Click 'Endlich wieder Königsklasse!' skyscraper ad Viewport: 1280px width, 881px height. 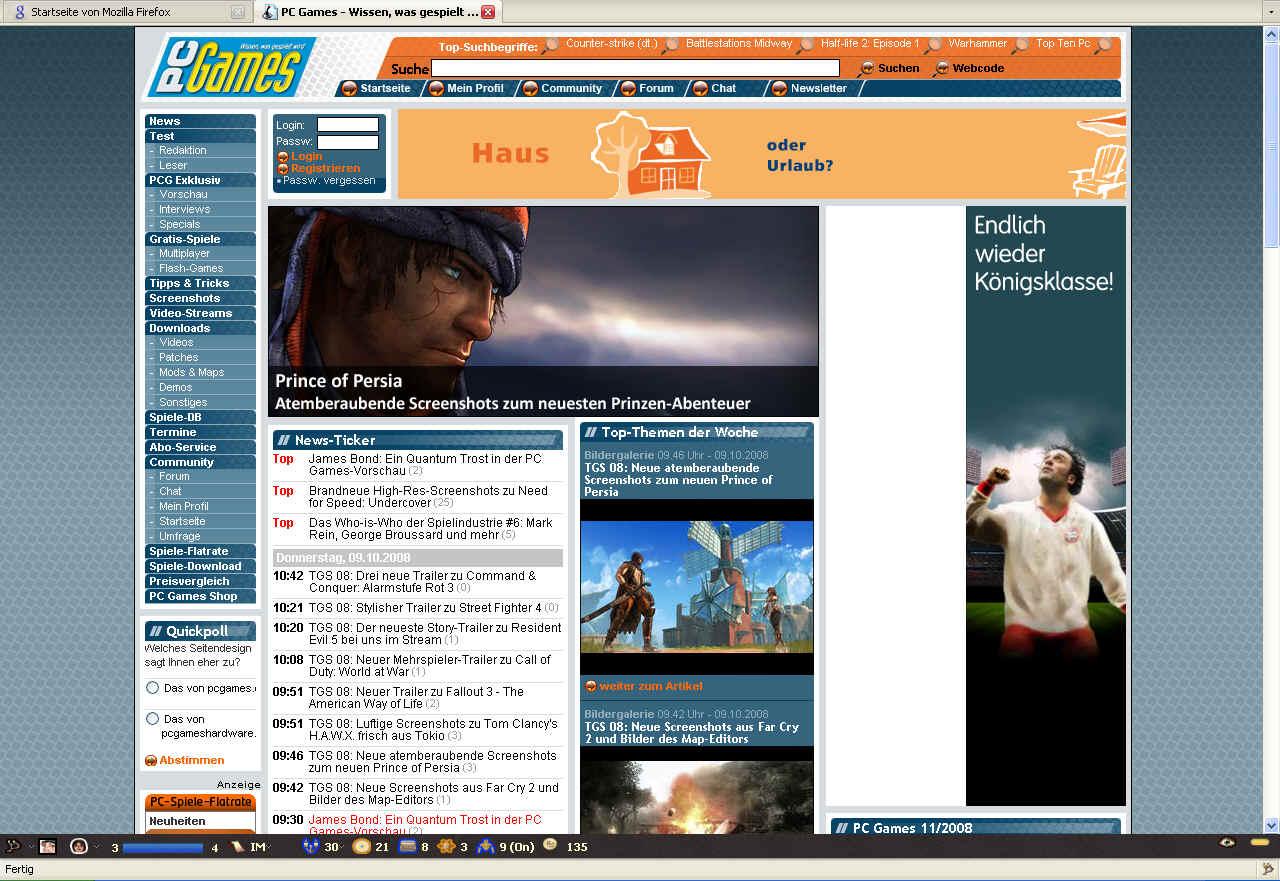[x=1046, y=505]
